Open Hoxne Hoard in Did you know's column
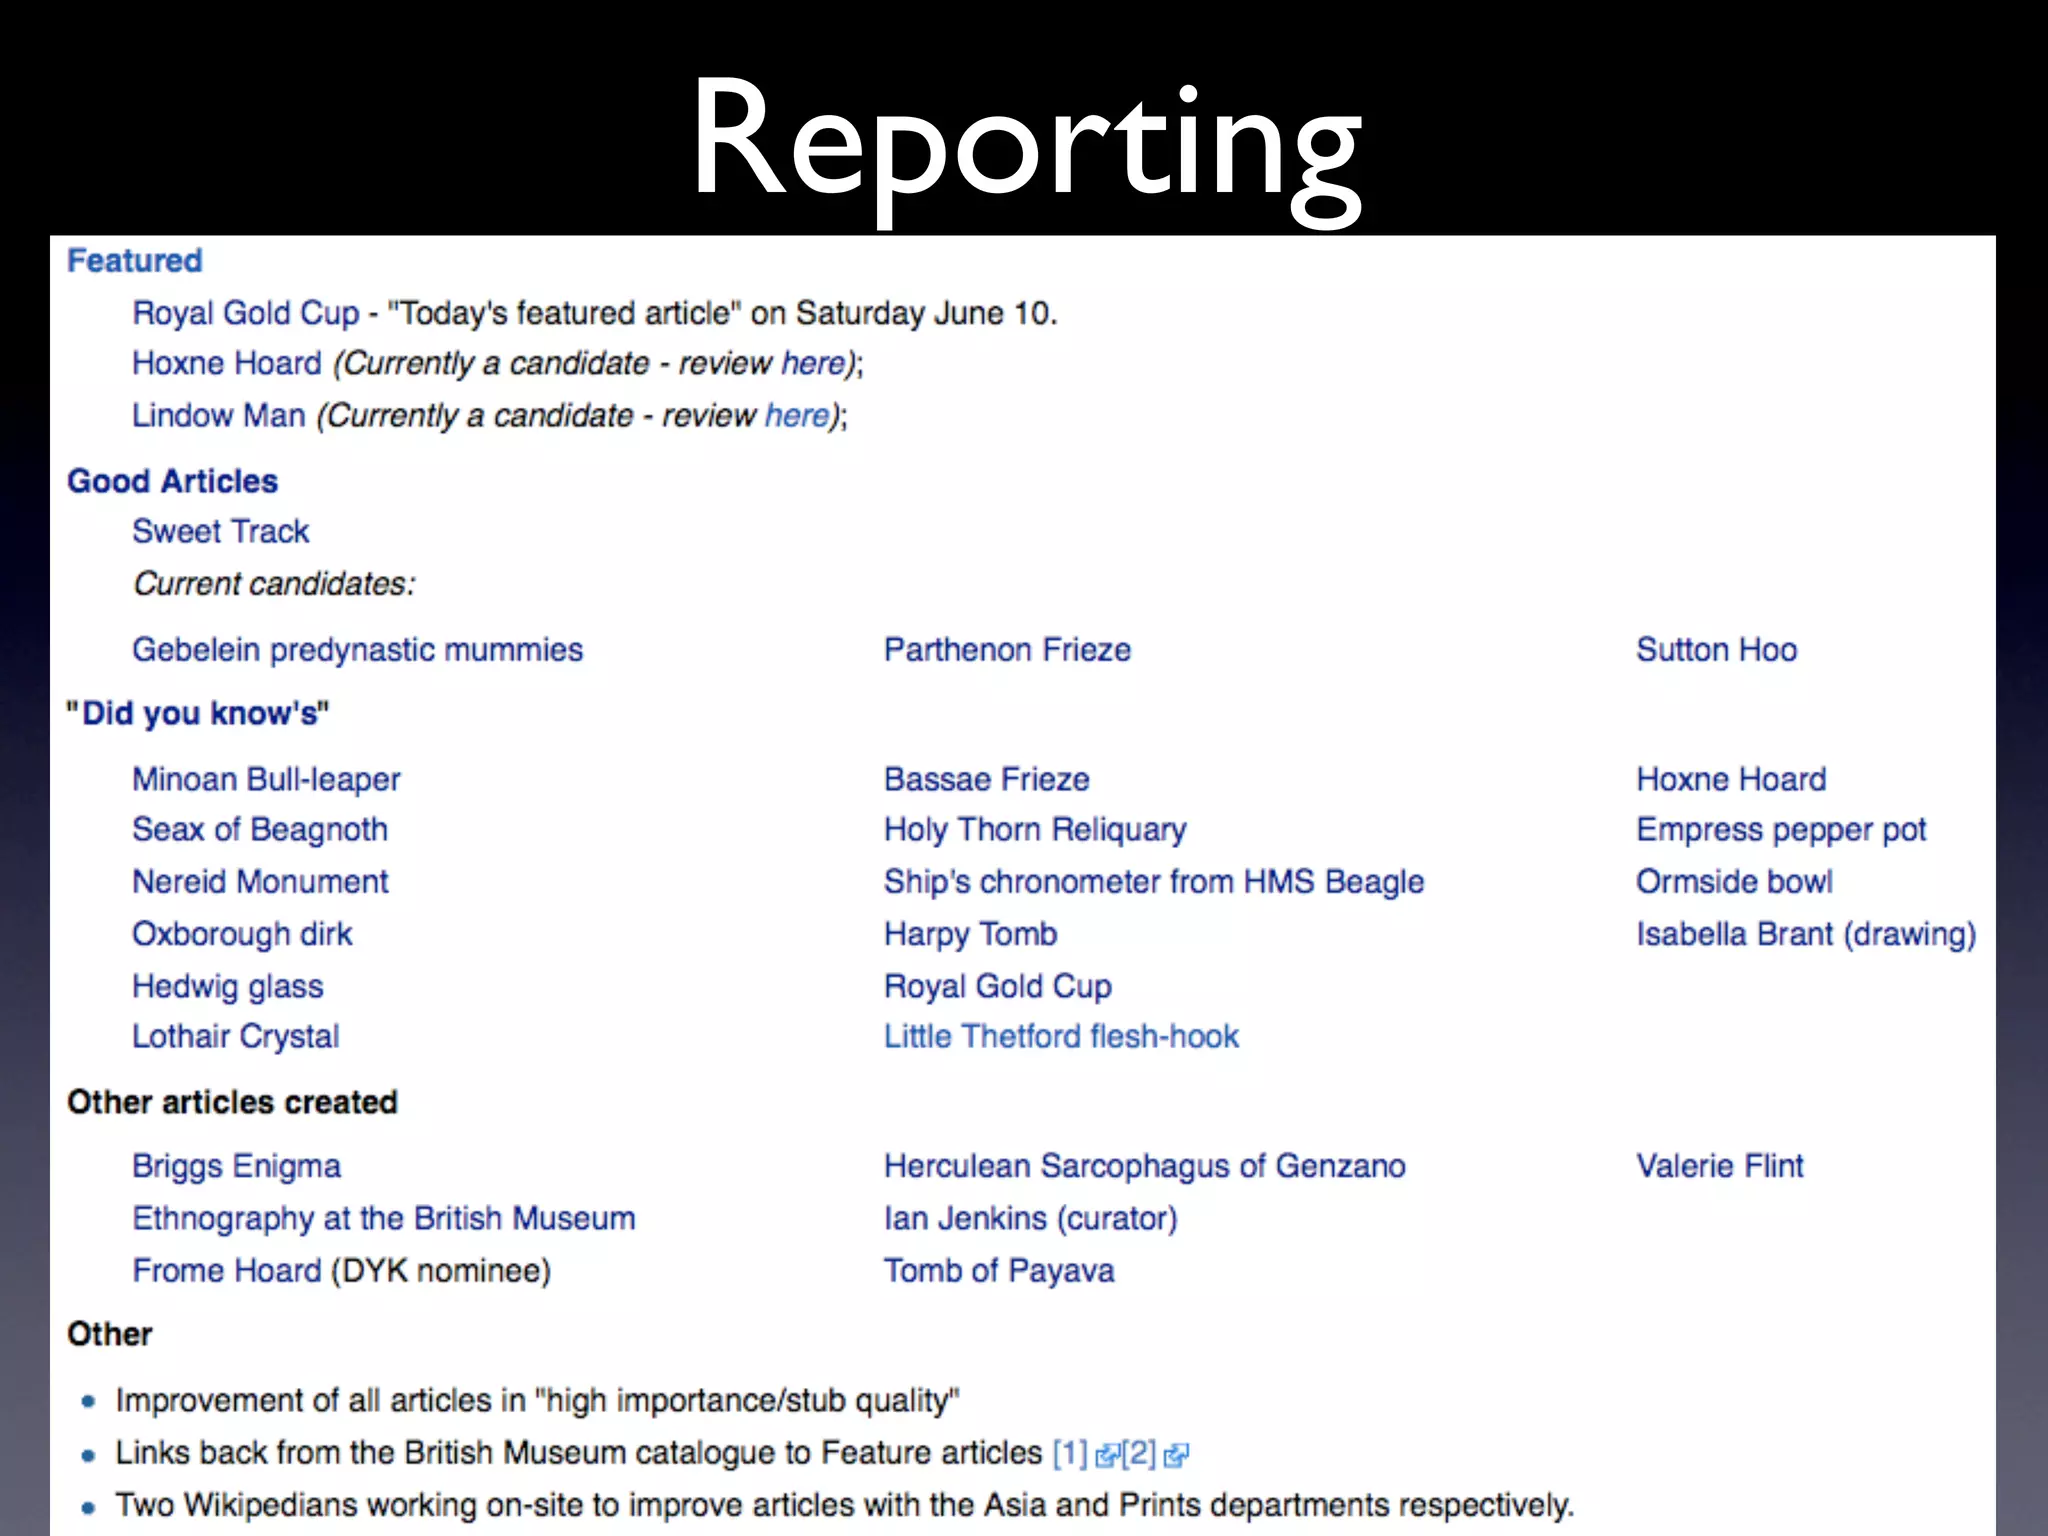The width and height of the screenshot is (2048, 1536). coord(1731,779)
